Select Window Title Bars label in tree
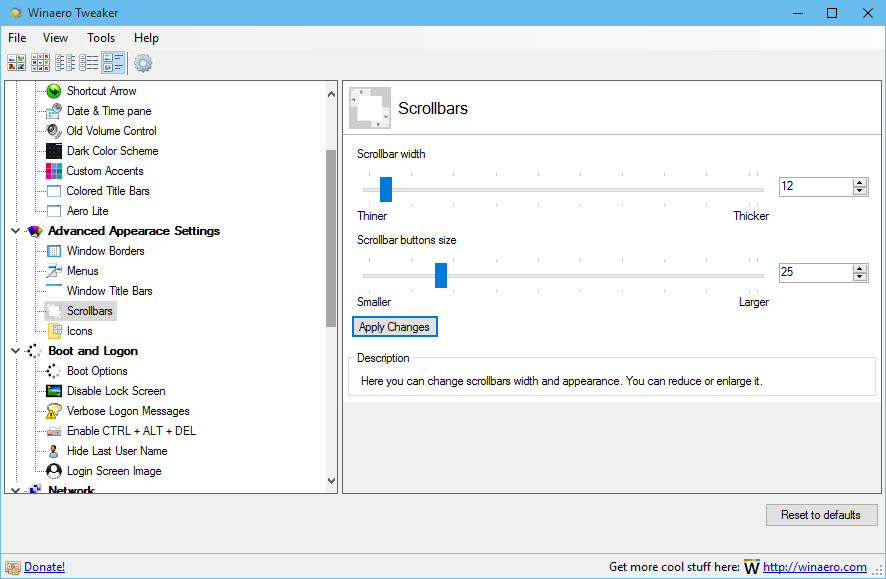Viewport: 886px width, 579px height. click(x=110, y=291)
